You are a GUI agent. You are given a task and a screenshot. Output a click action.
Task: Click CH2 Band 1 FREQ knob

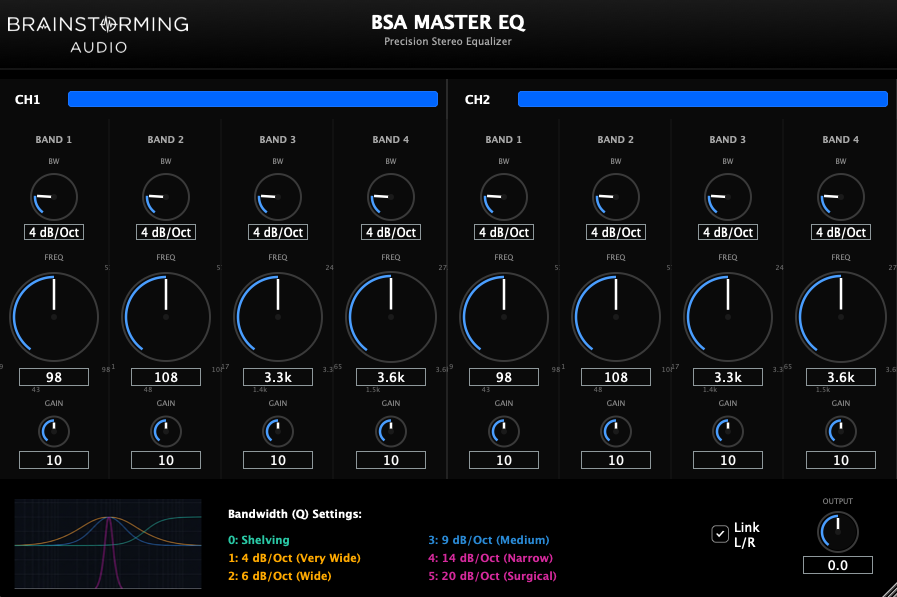(x=504, y=317)
